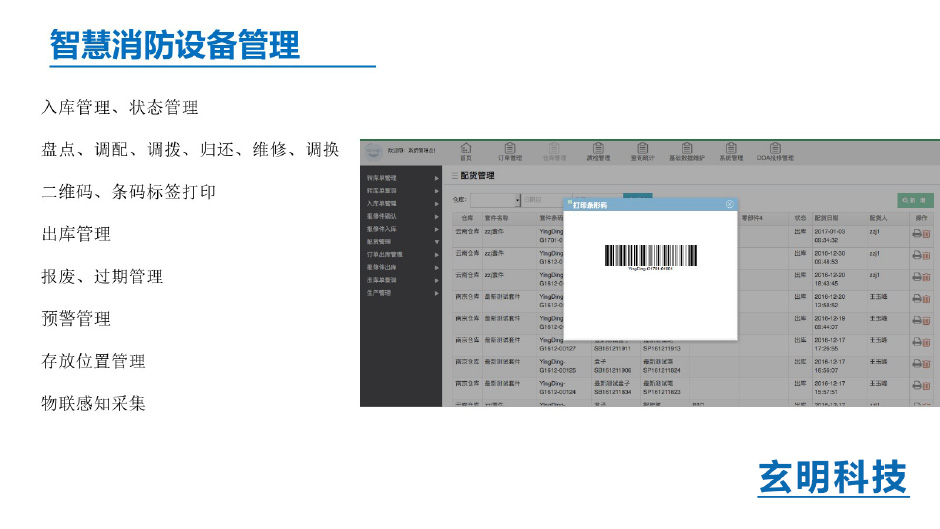This screenshot has height=529, width=940.
Task: Print the row dated 2016-12-30
Action: [915, 255]
